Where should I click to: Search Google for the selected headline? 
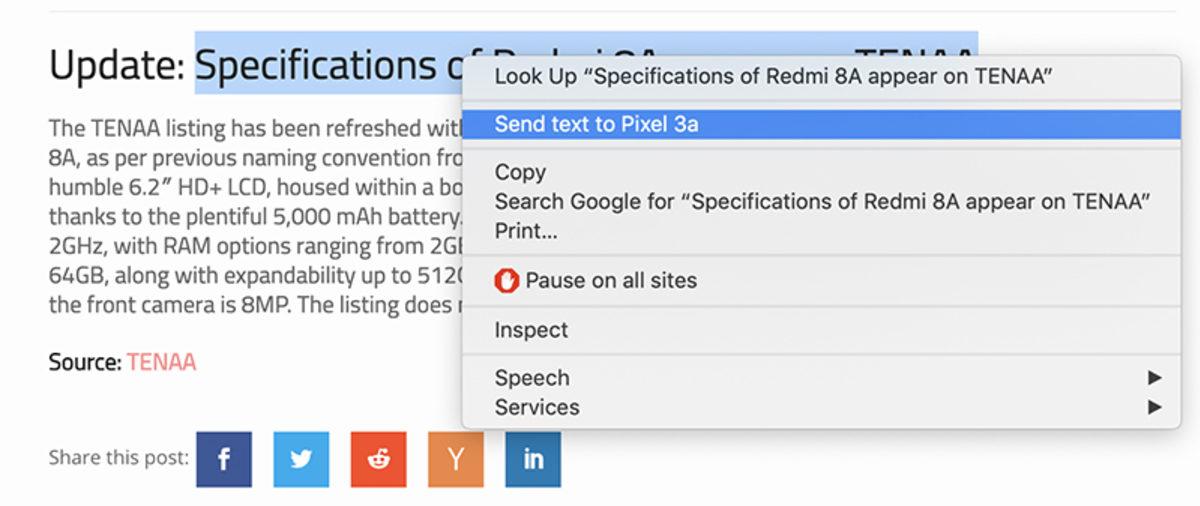pyautogui.click(x=822, y=201)
